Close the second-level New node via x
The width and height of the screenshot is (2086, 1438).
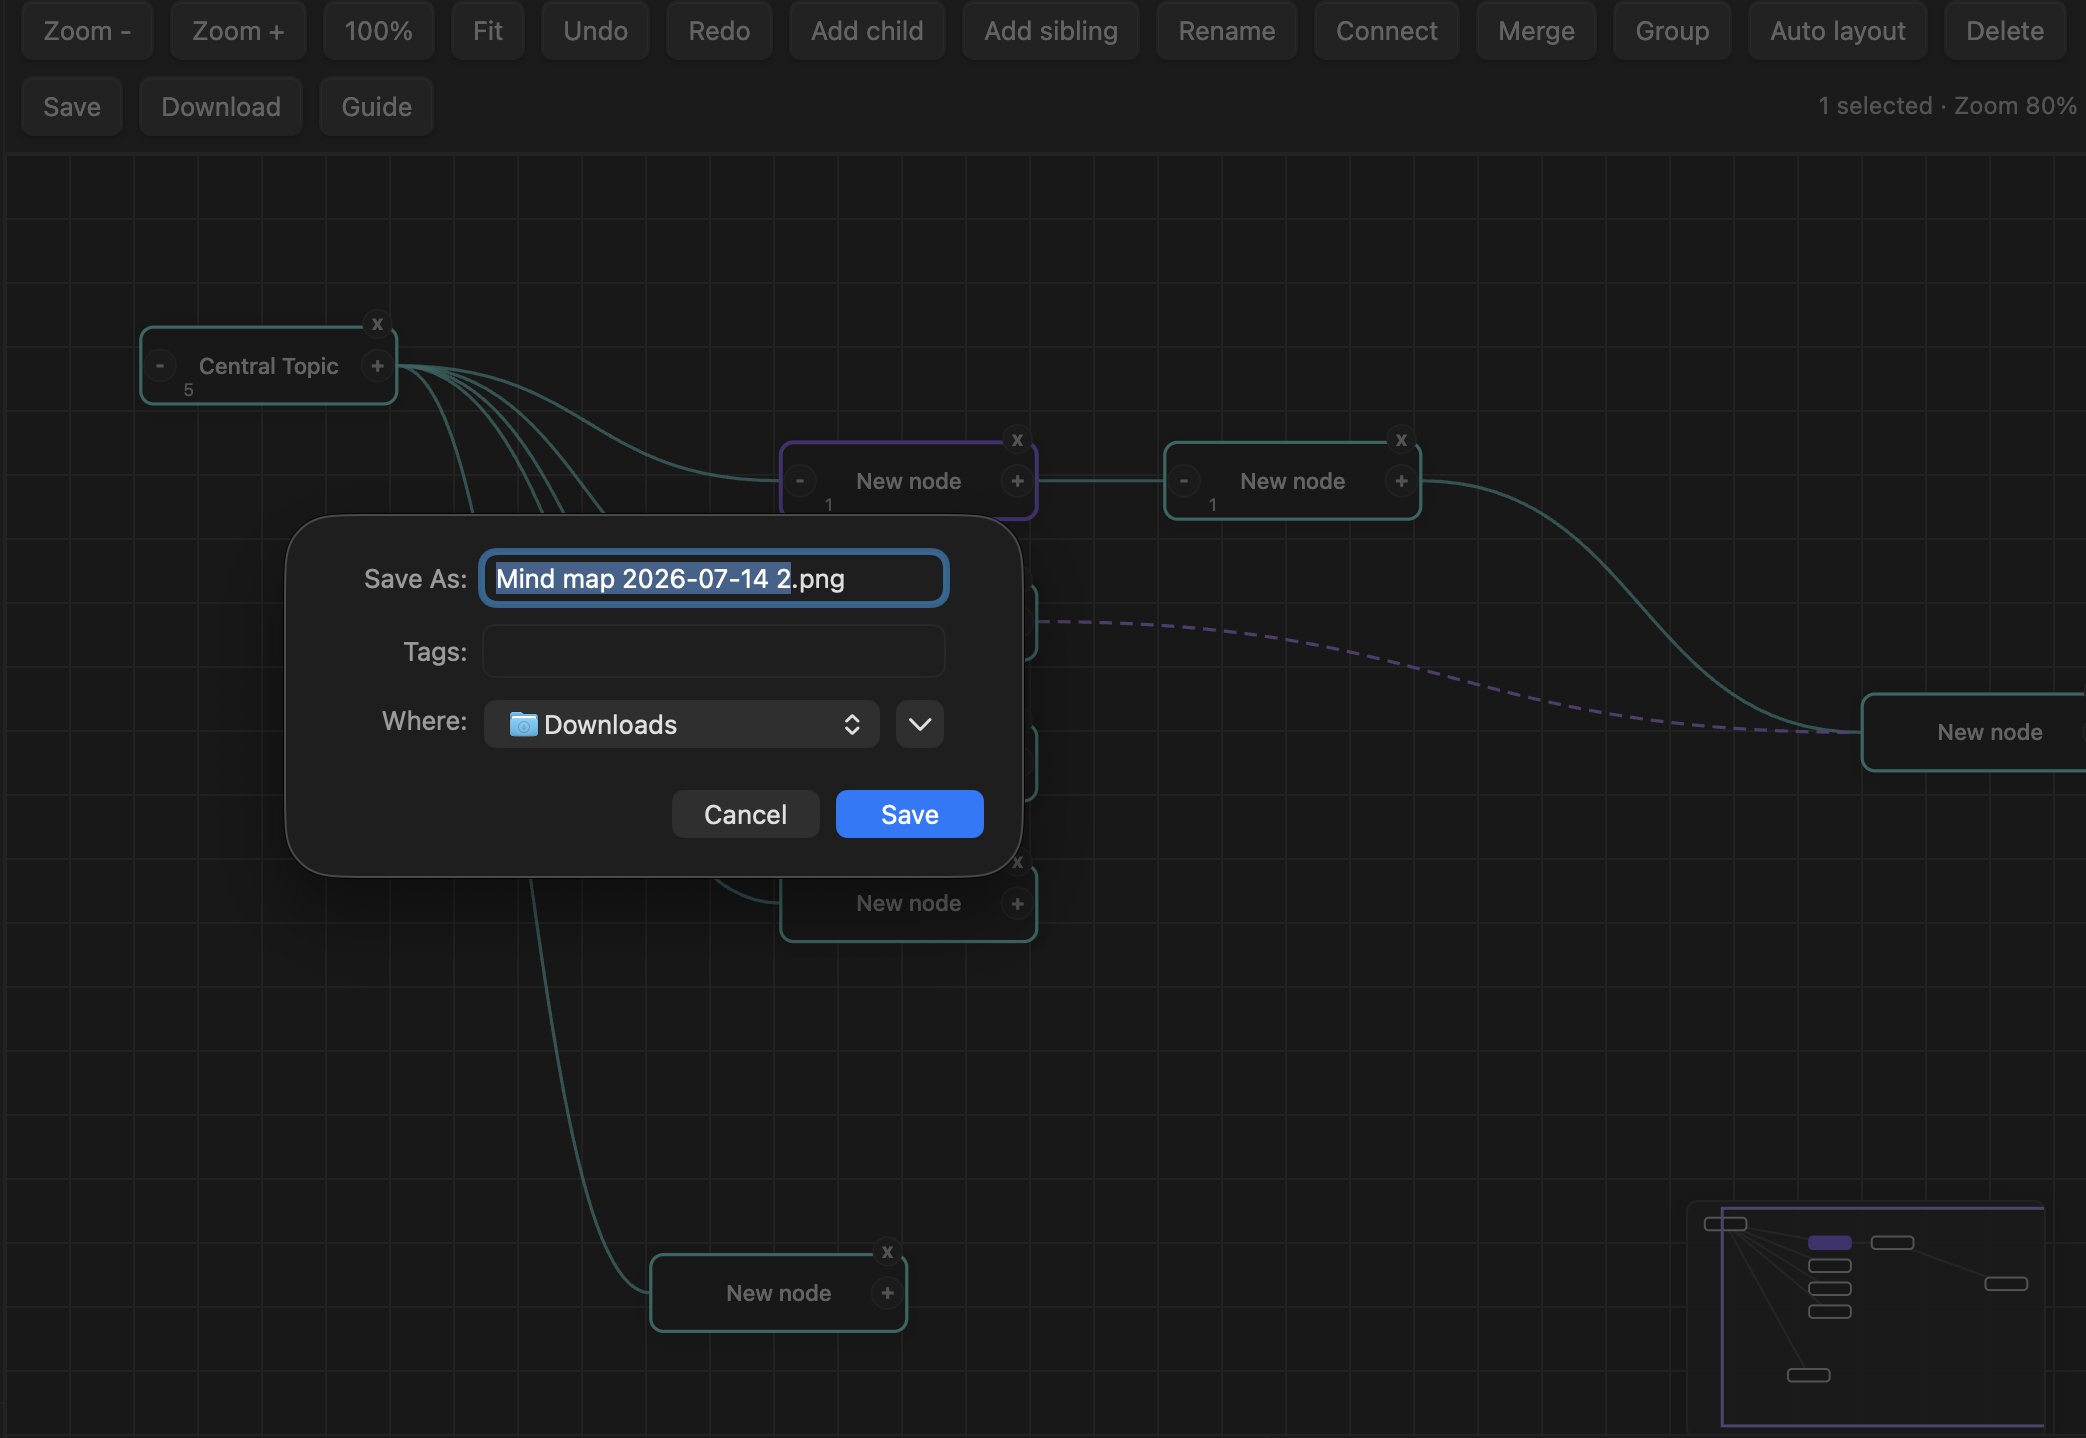[1402, 440]
